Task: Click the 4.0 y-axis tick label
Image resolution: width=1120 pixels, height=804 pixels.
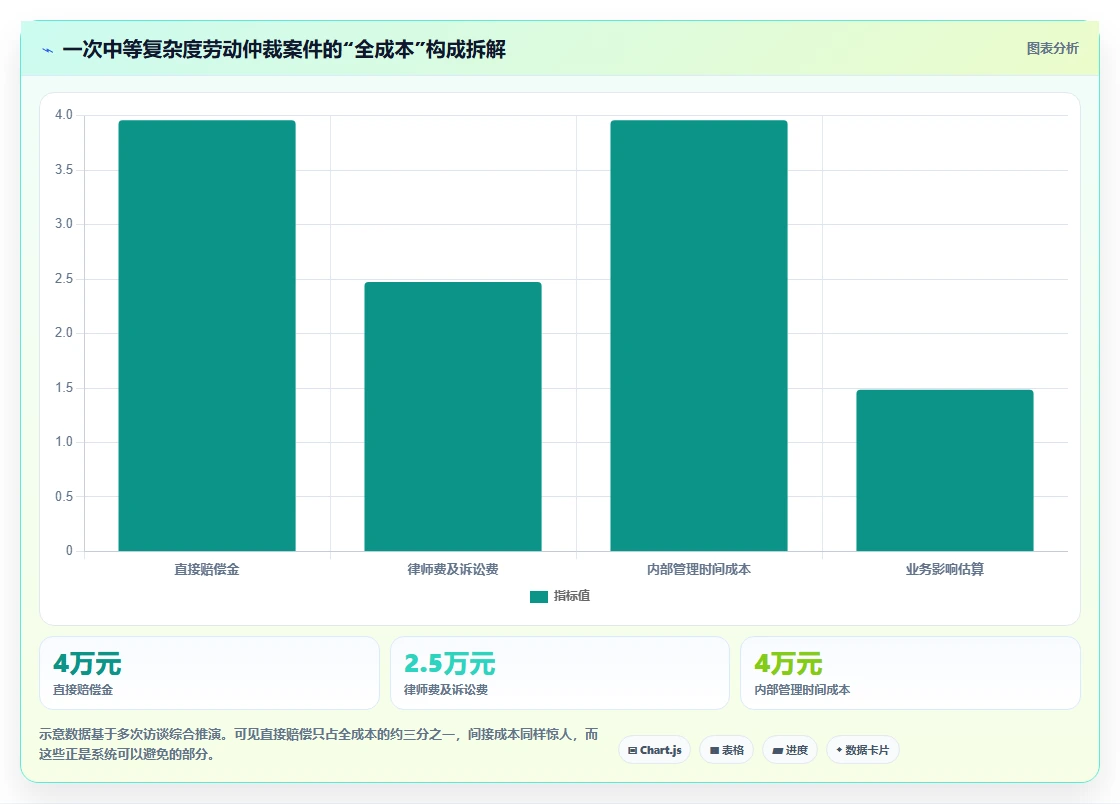Action: (64, 115)
